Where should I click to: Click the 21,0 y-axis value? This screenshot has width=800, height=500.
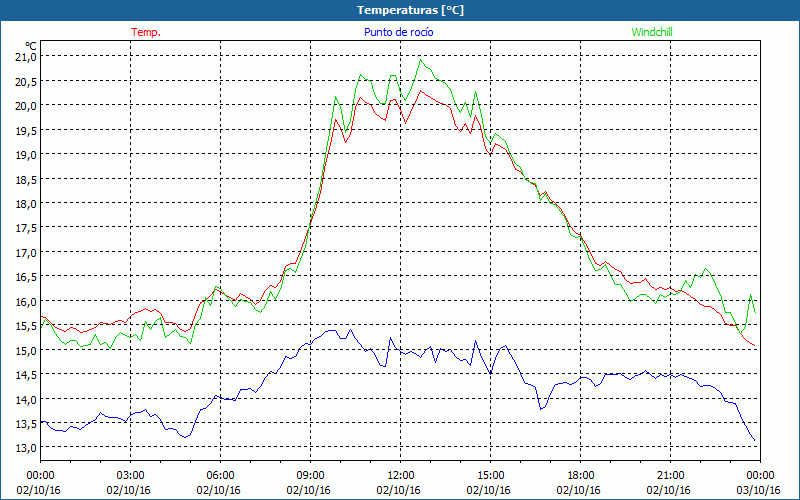pos(25,56)
